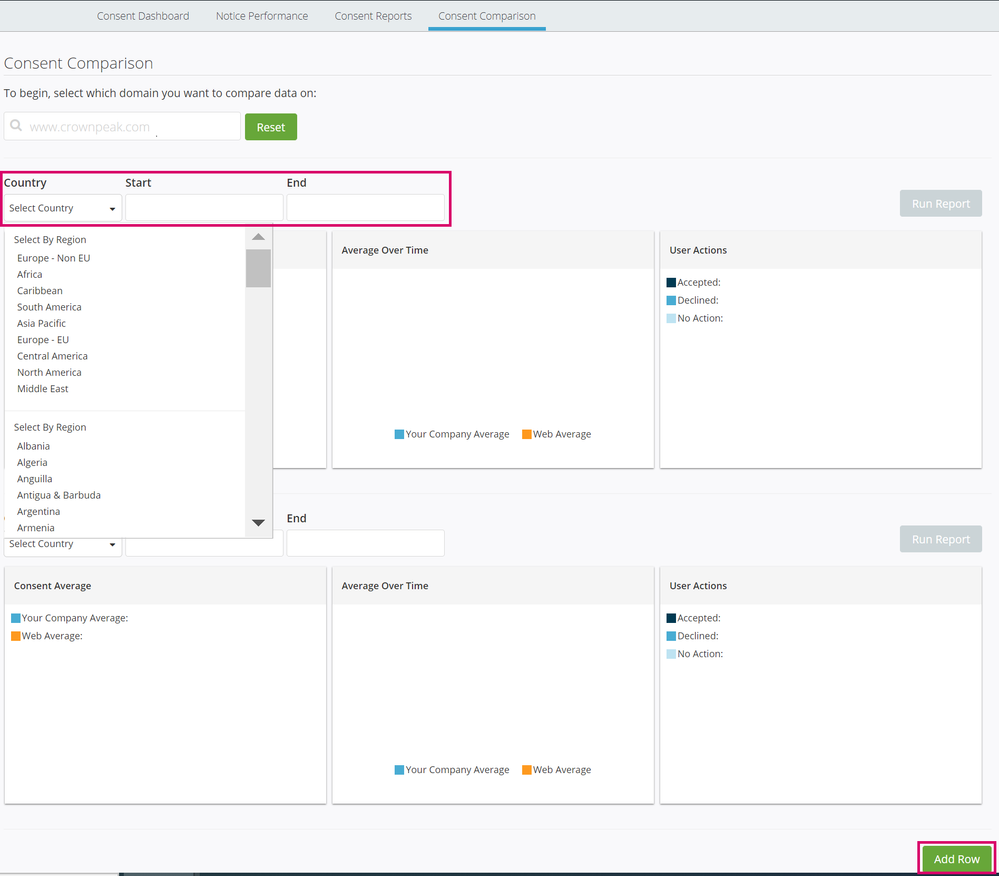Screen dimensions: 999x876
Task: Click the dropdown list scroll up arrow
Action: 258,237
